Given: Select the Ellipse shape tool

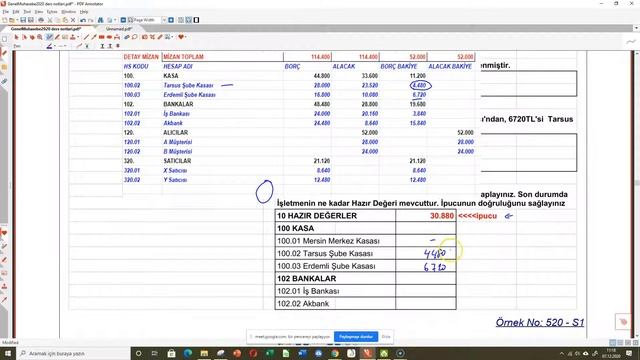Looking at the screenshot, I should point(109,37).
